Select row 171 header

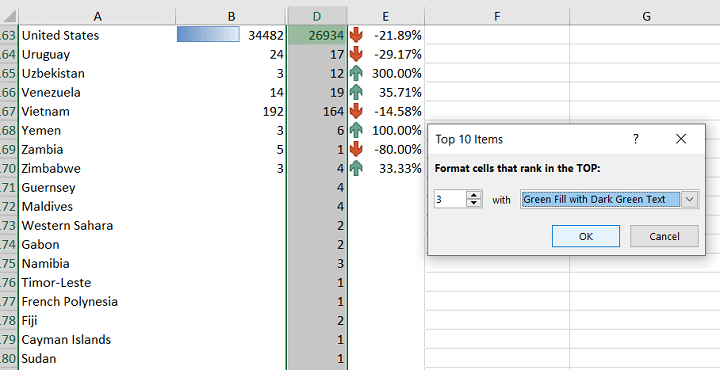click(x=9, y=188)
